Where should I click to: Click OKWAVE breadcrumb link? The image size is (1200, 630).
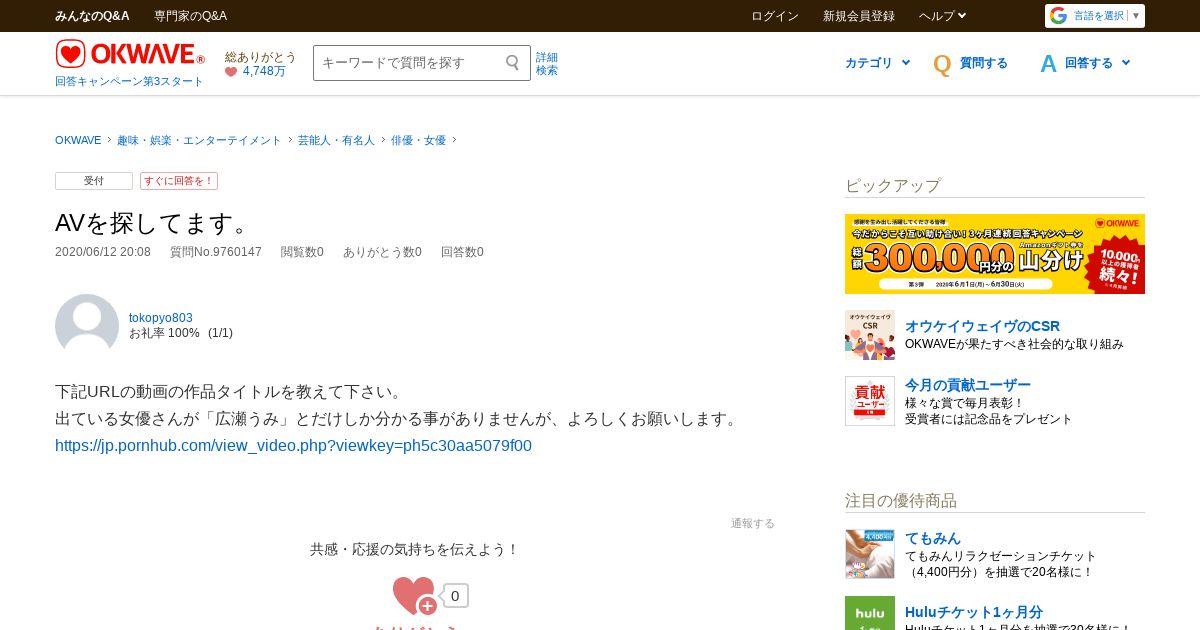coord(78,140)
